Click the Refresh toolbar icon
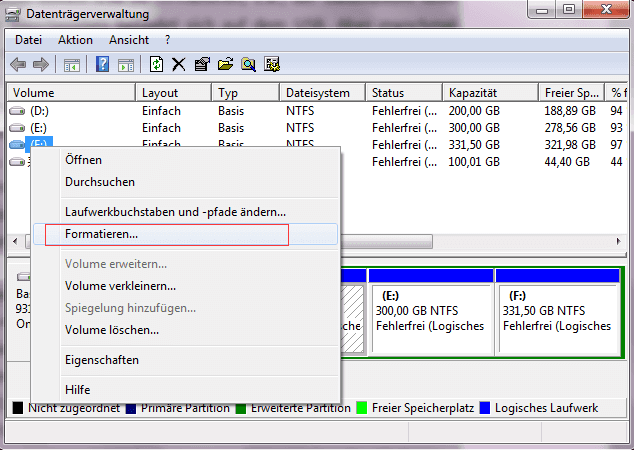Screen dimensions: 634x450 156,64
